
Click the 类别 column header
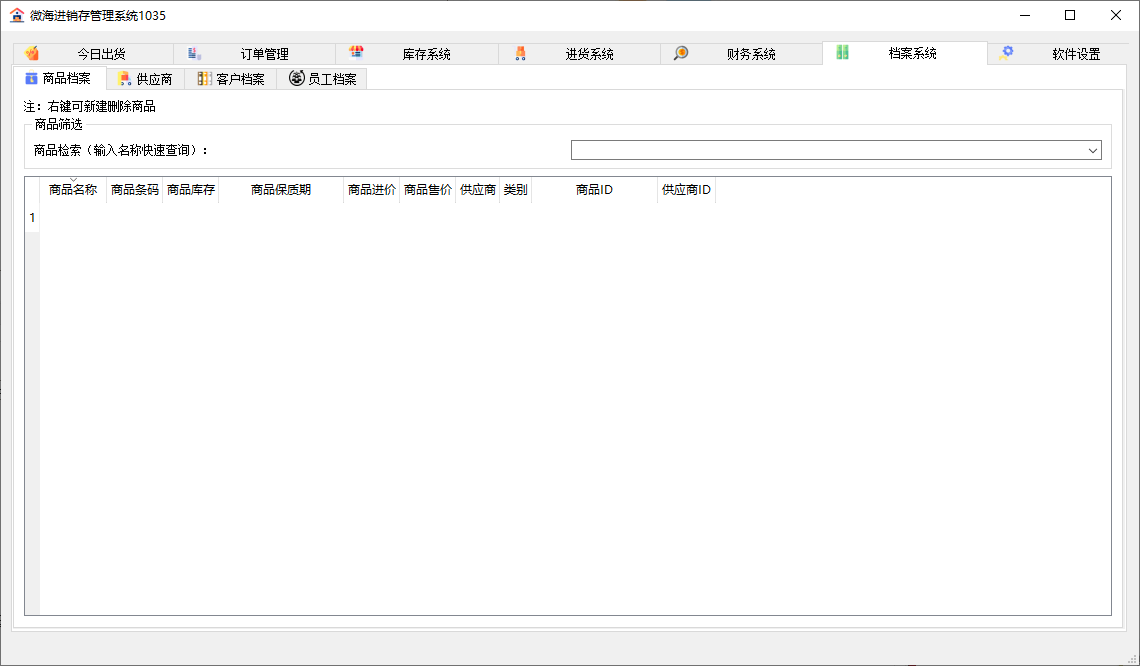(x=515, y=190)
